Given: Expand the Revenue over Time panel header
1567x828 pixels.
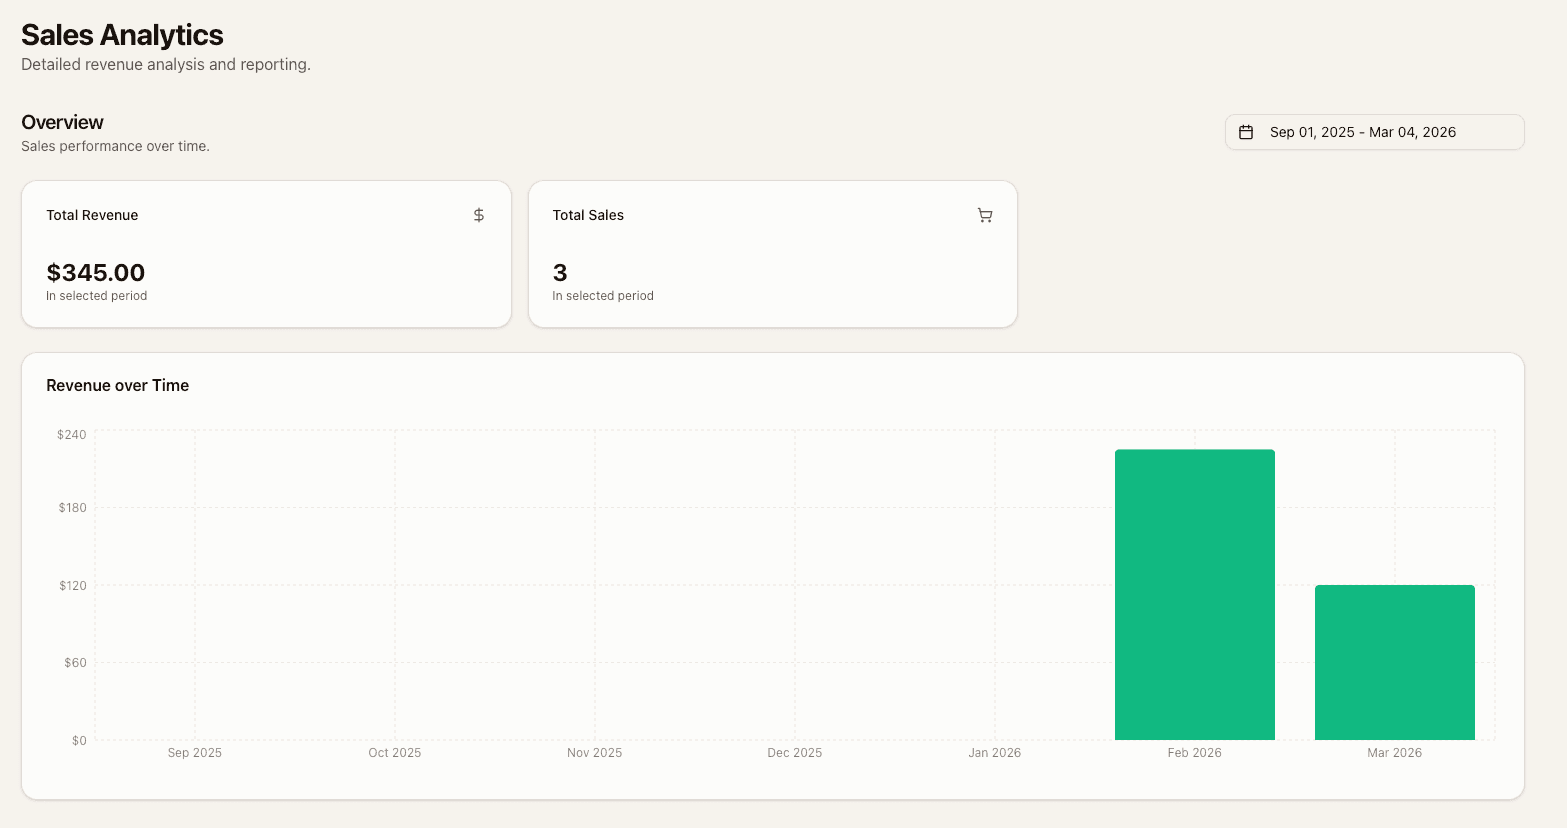Looking at the screenshot, I should pyautogui.click(x=117, y=385).
